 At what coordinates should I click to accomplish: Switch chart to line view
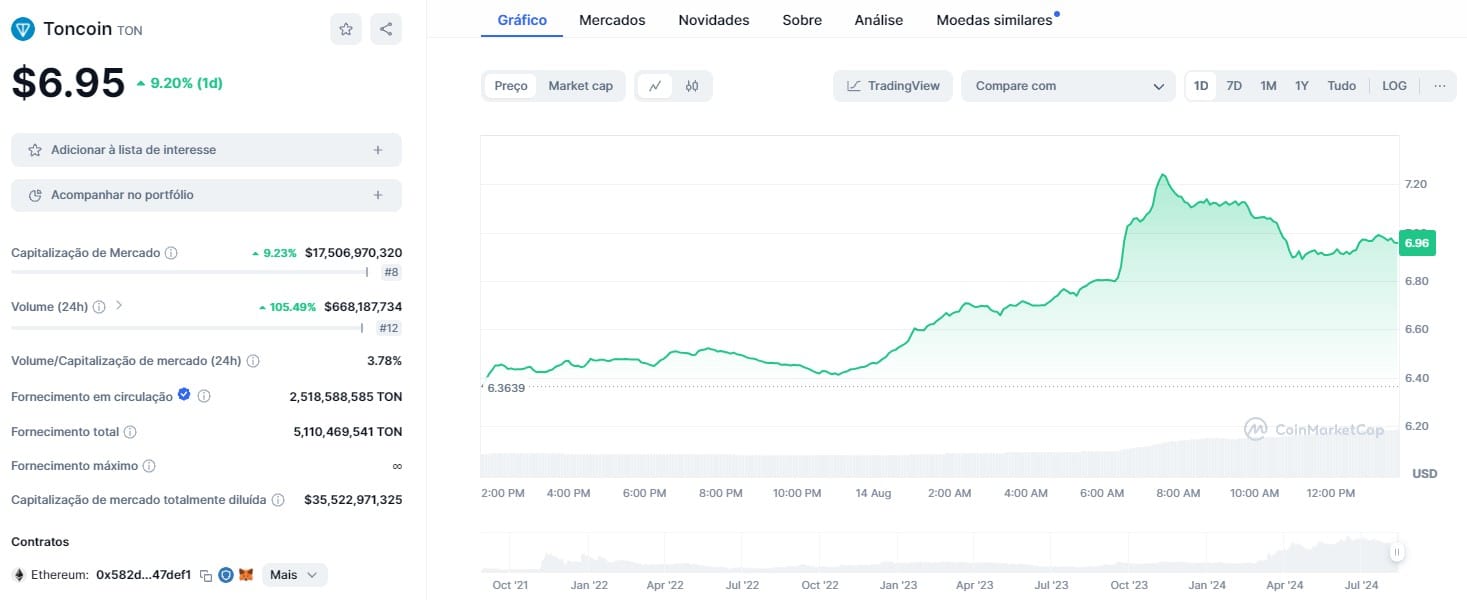[655, 86]
